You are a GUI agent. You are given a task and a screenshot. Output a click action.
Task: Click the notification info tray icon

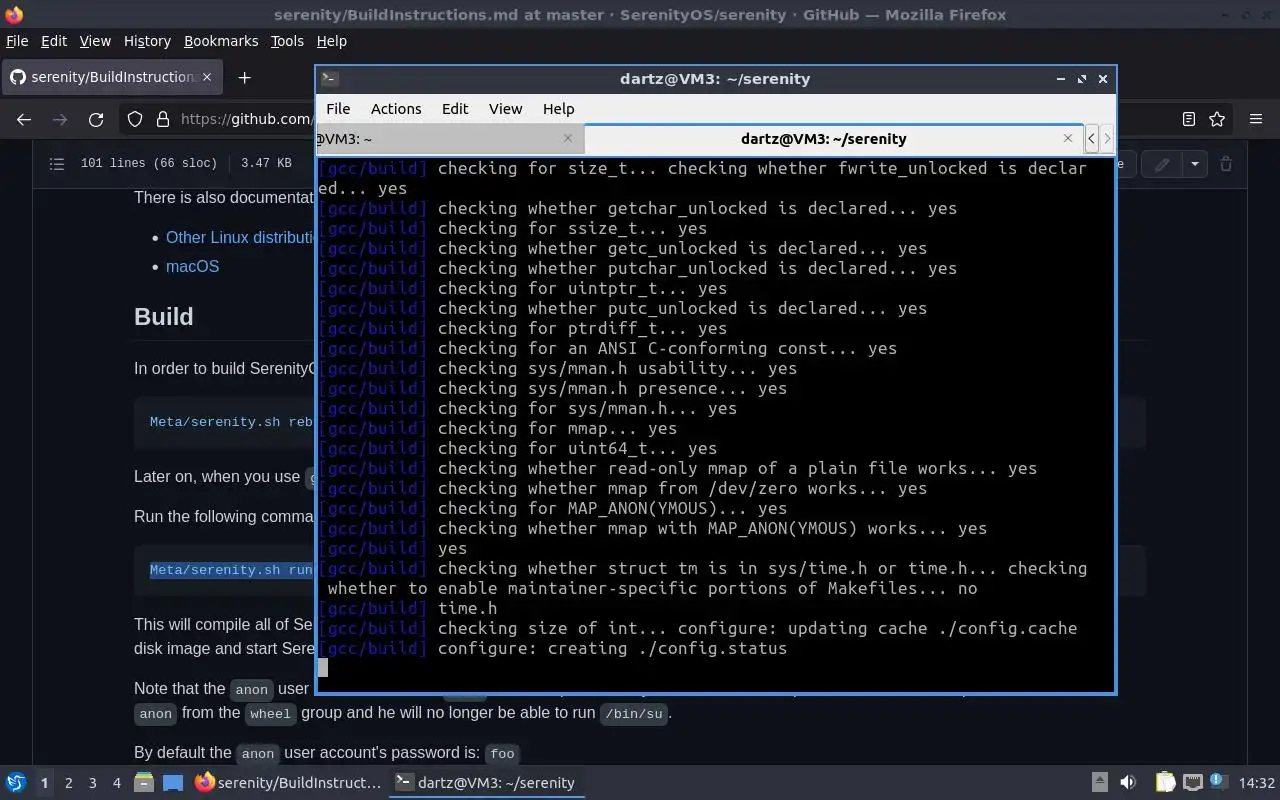(x=1218, y=781)
